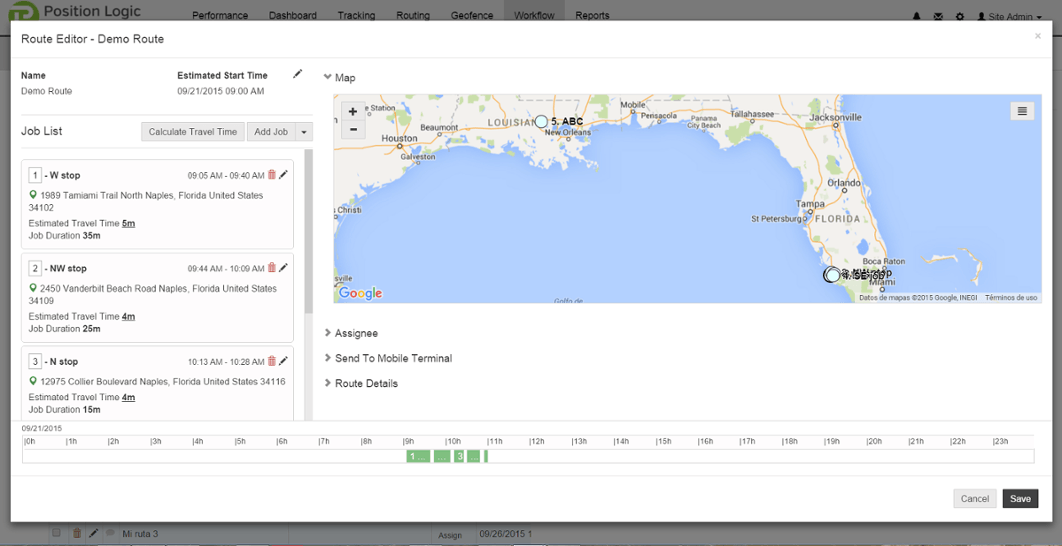Open the map layers menu icon
The height and width of the screenshot is (546, 1062).
point(1022,111)
